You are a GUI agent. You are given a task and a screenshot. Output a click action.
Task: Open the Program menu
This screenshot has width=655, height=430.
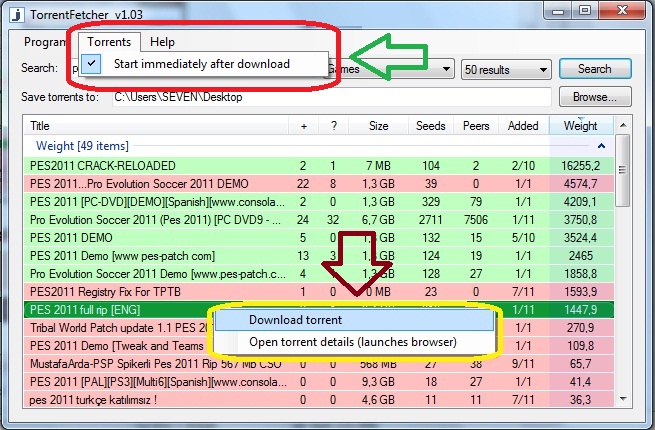(x=44, y=42)
